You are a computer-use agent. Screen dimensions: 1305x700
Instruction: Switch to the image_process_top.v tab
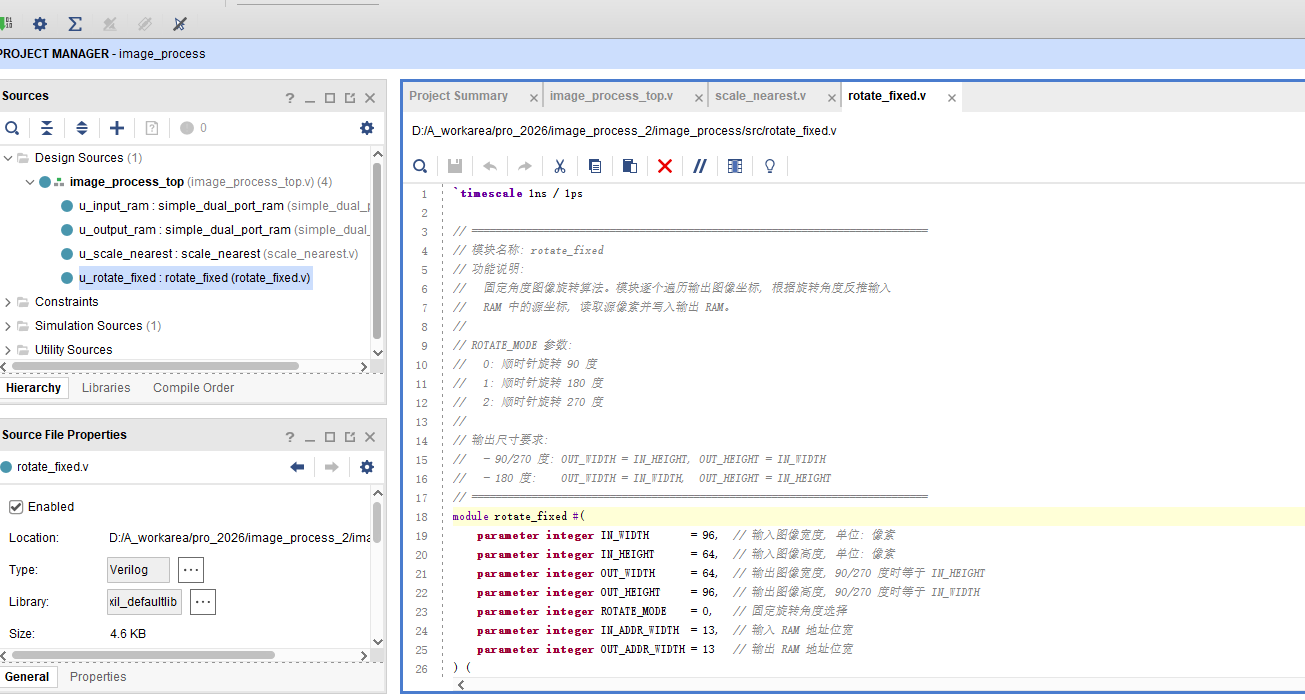coord(611,96)
